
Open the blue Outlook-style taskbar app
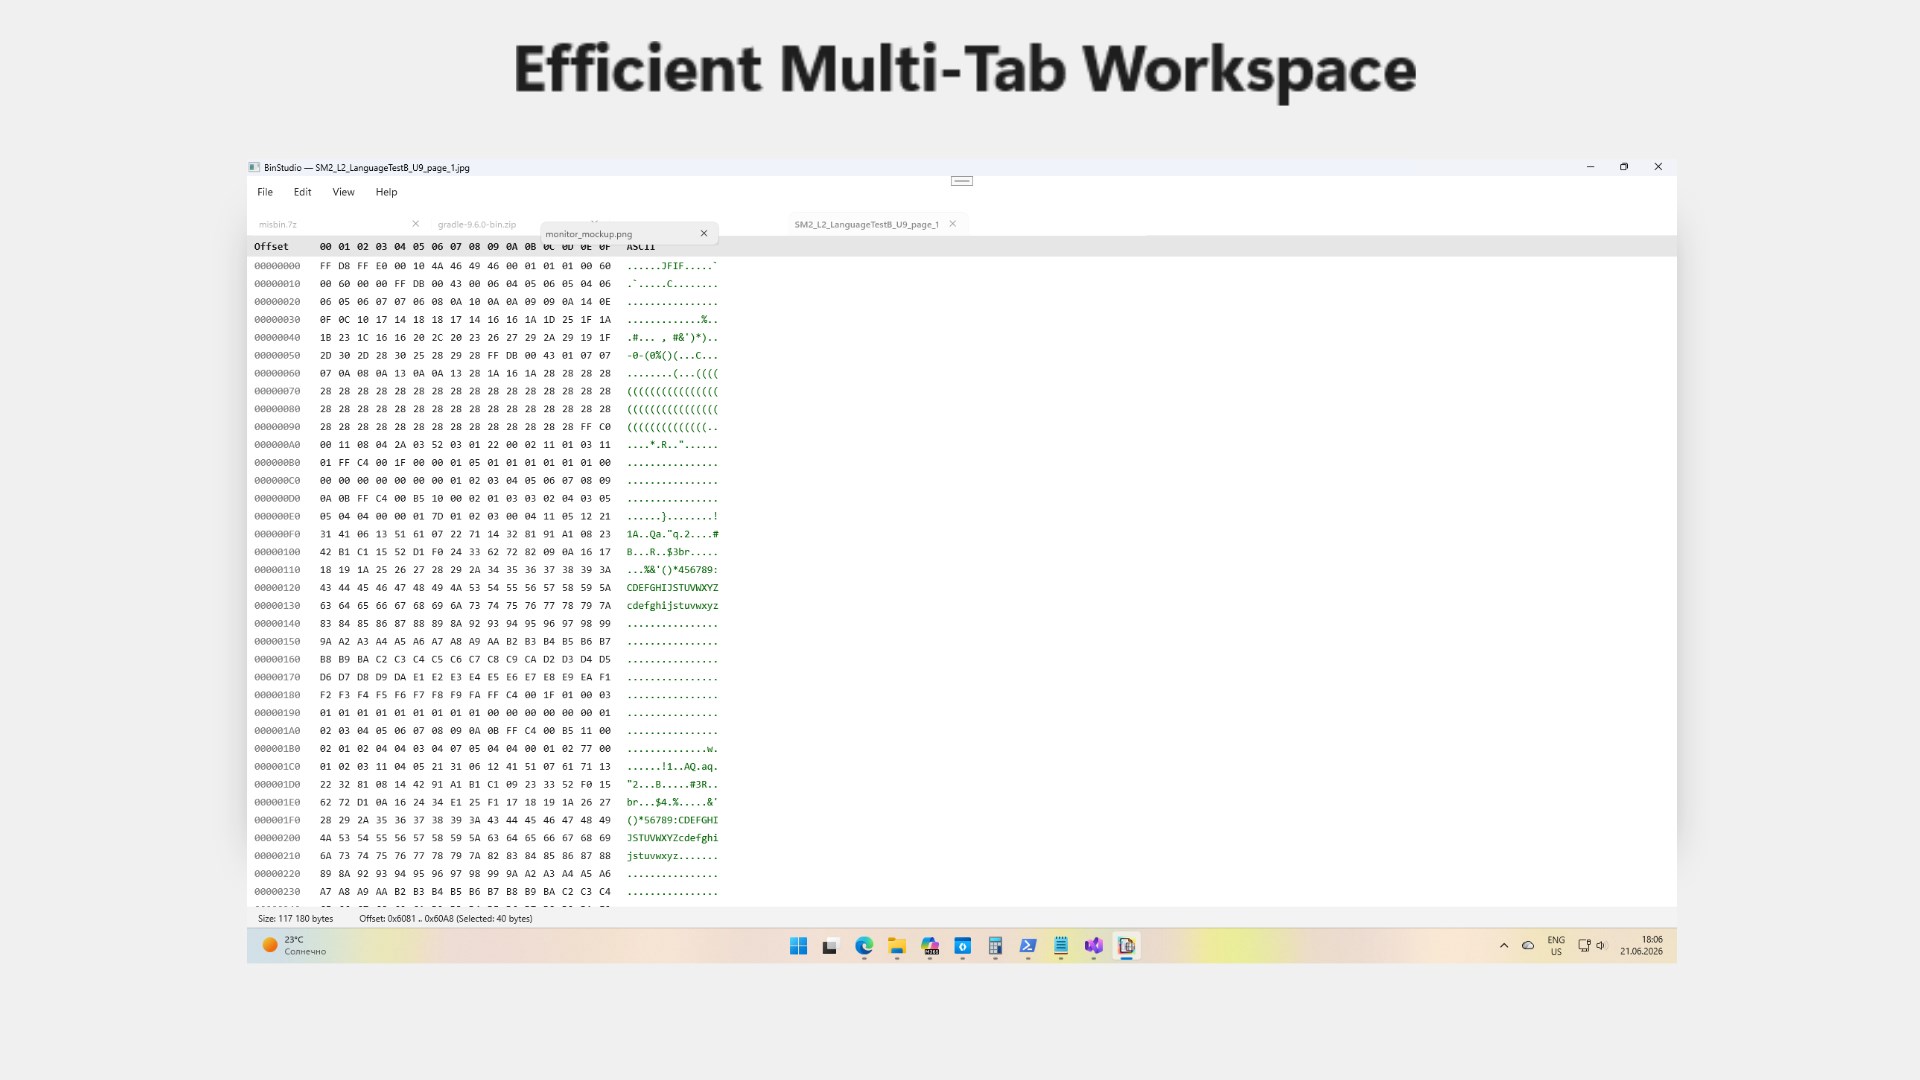[963, 946]
